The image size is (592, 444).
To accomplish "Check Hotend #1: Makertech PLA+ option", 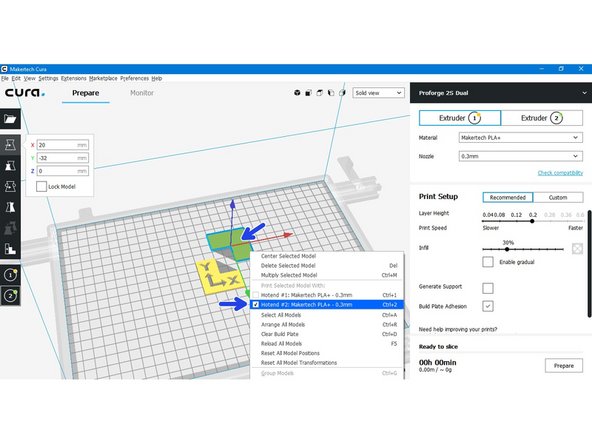I will [x=327, y=295].
